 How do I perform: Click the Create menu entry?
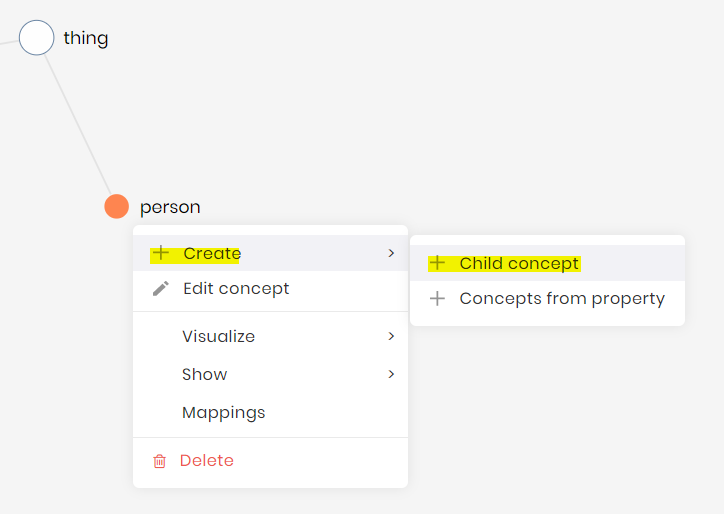[212, 253]
